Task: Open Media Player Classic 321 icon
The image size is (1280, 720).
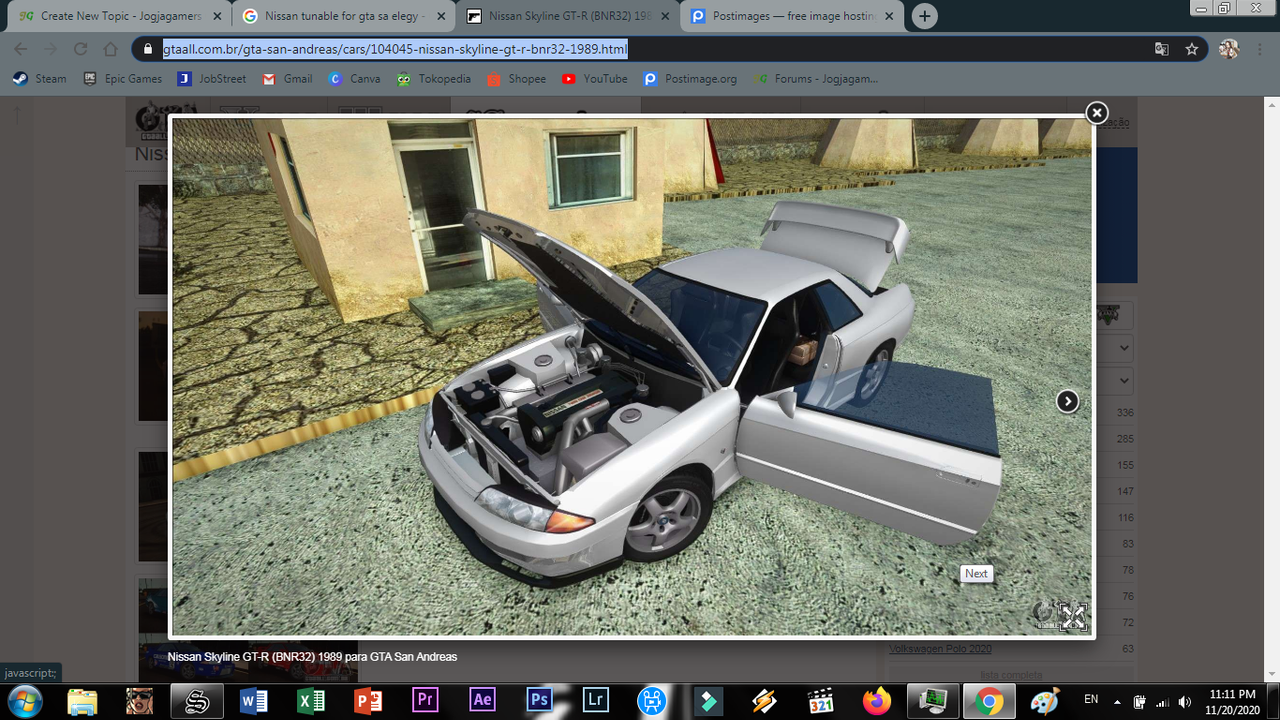Action: pyautogui.click(x=821, y=701)
